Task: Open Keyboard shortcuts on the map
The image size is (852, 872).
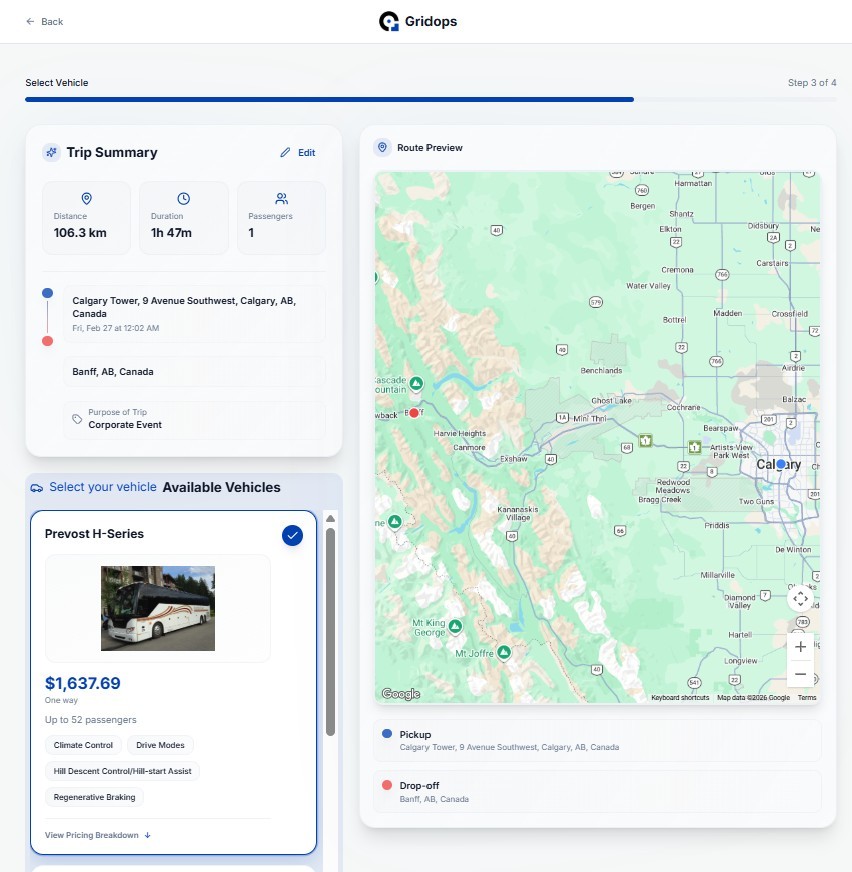Action: (680, 697)
